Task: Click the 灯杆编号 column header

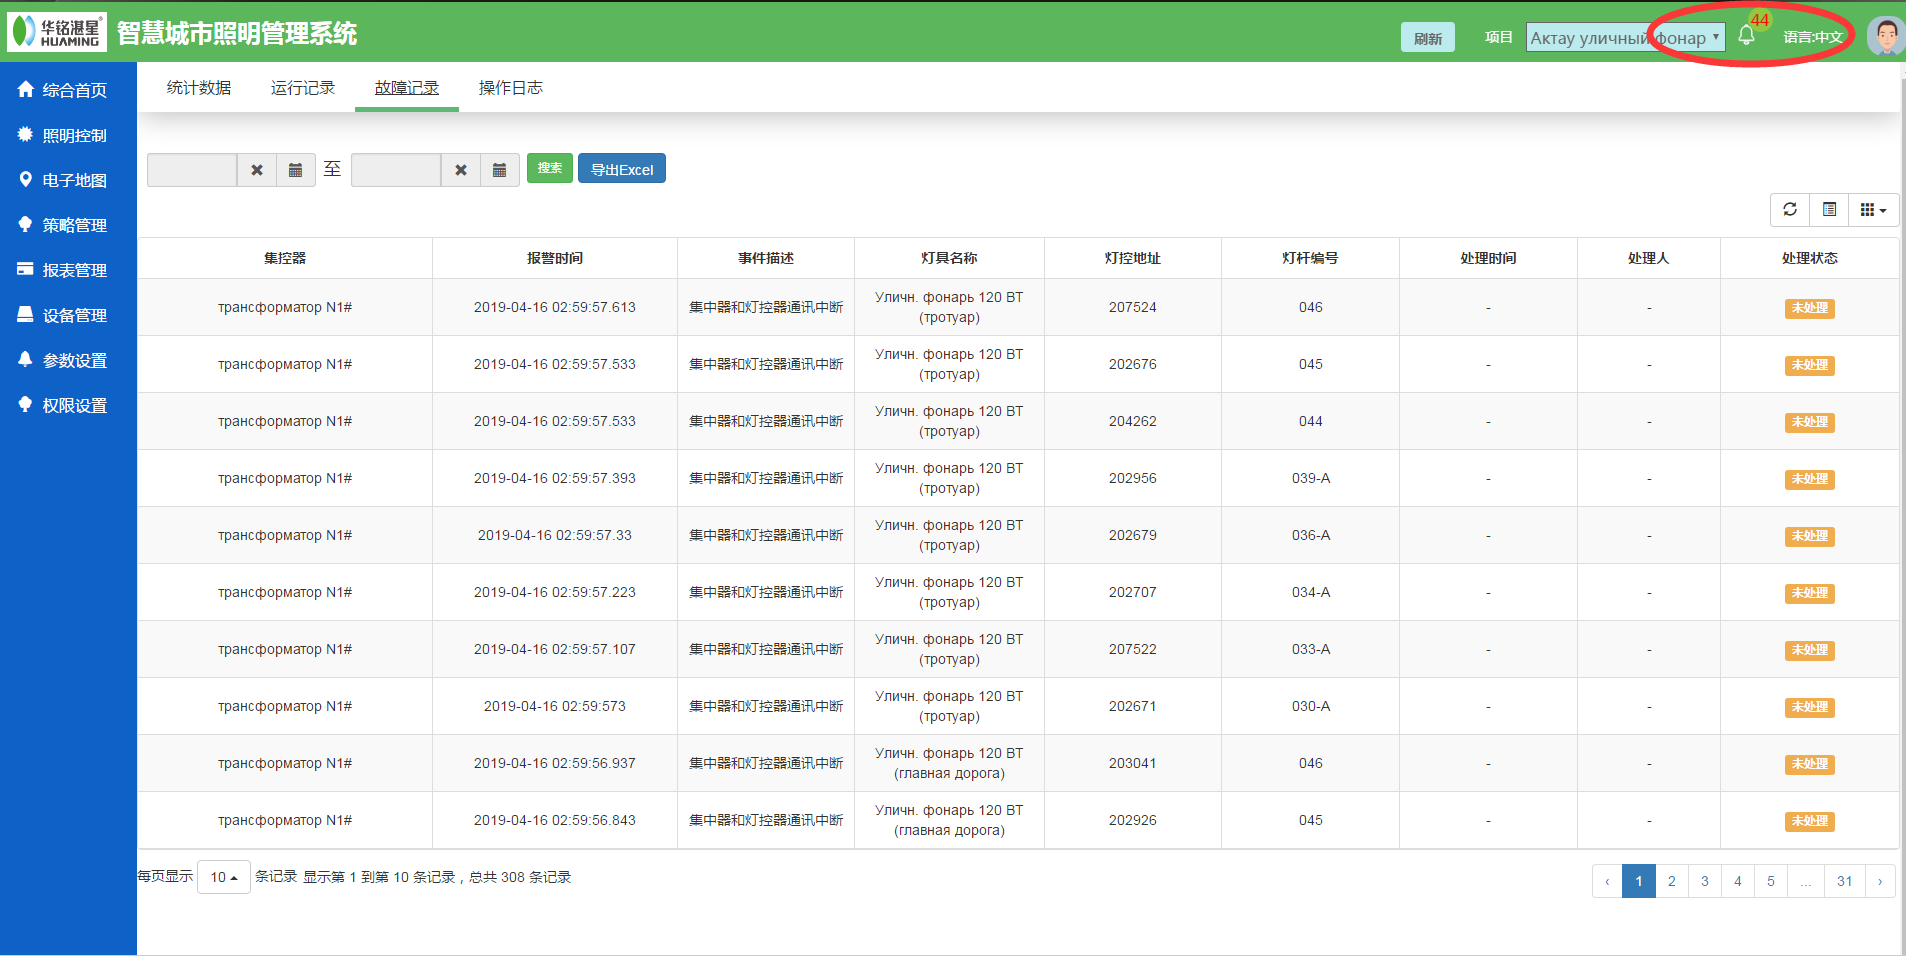Action: (x=1311, y=258)
